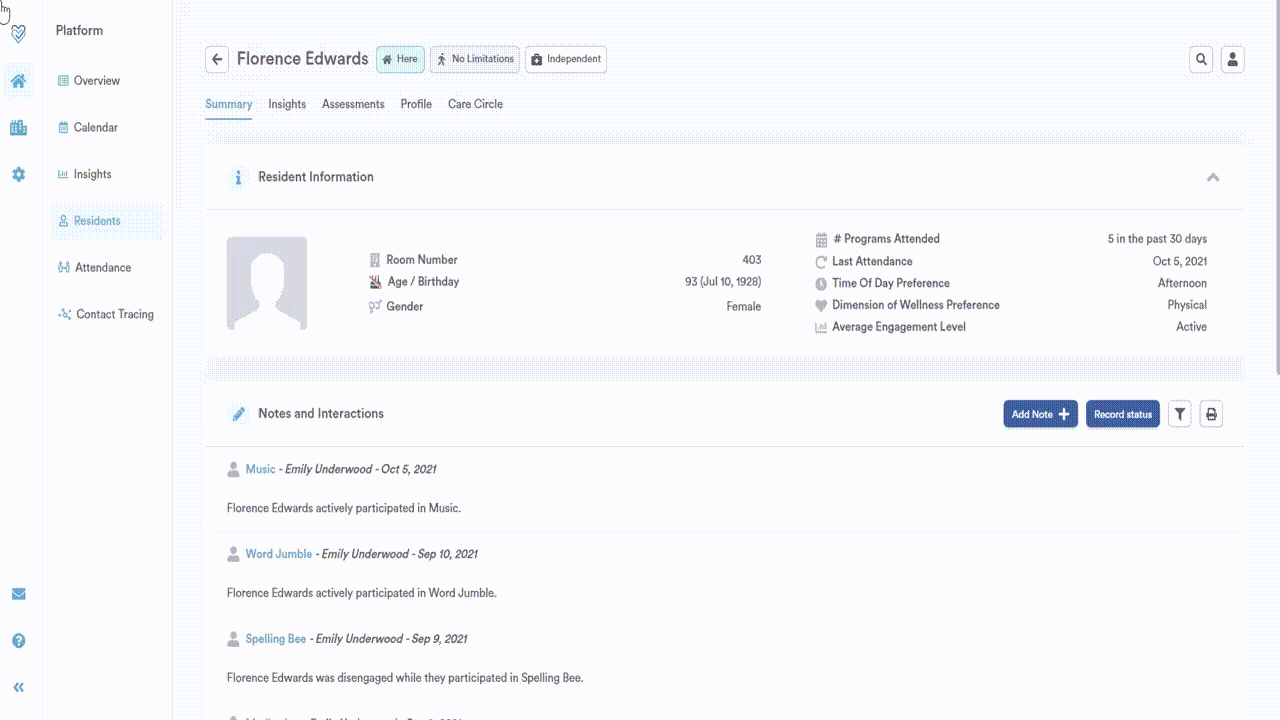Image resolution: width=1280 pixels, height=720 pixels.
Task: Click the person icon beside Word Jumble
Action: point(234,554)
